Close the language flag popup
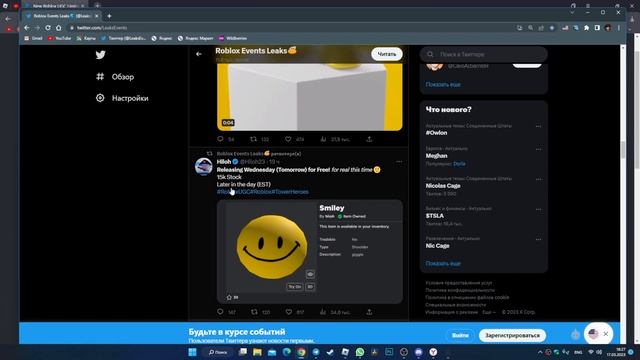640x360 pixels. 606,334
